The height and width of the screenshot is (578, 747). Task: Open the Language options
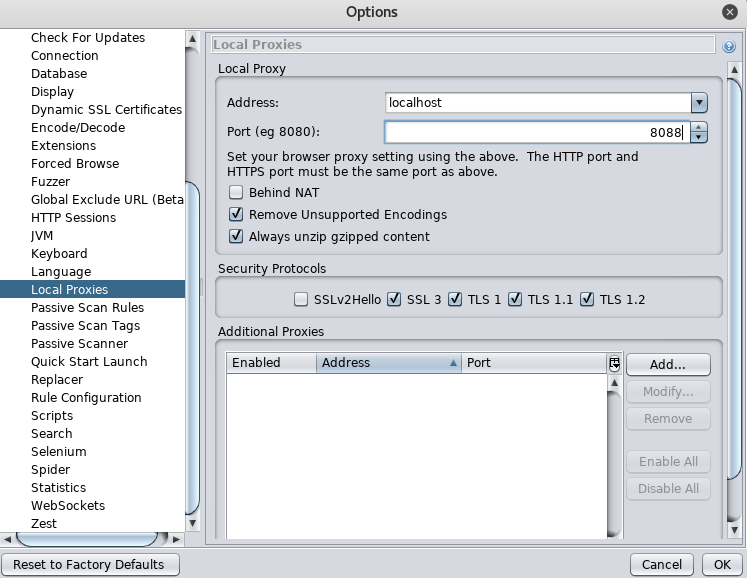[61, 272]
